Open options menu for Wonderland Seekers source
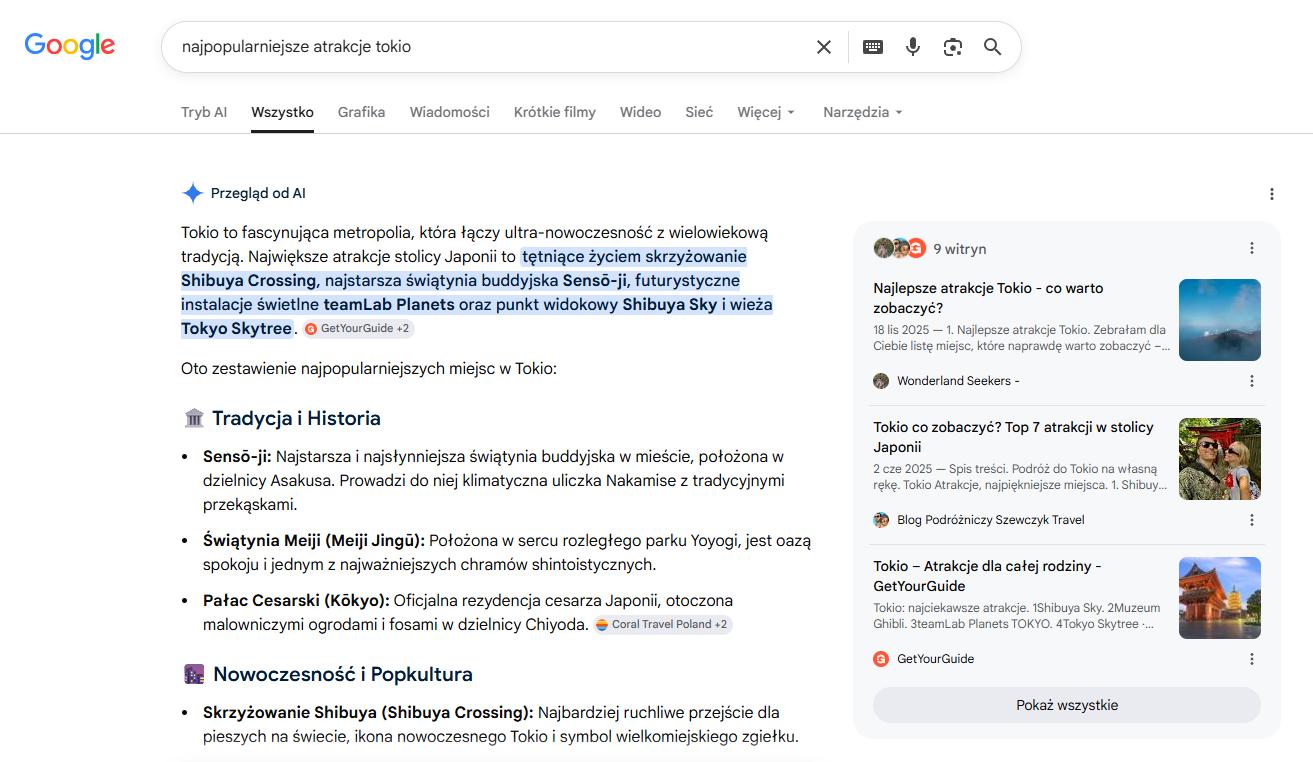Viewport: 1313px width, 762px height. coord(1252,381)
